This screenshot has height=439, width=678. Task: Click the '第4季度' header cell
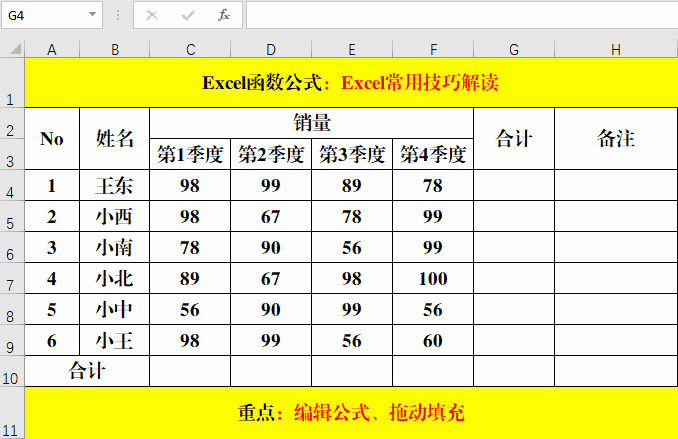[x=433, y=154]
